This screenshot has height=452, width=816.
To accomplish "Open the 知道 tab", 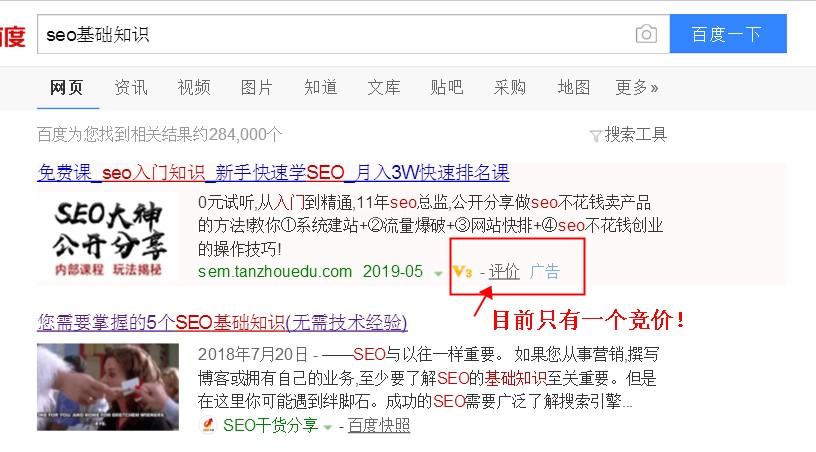I will 321,87.
